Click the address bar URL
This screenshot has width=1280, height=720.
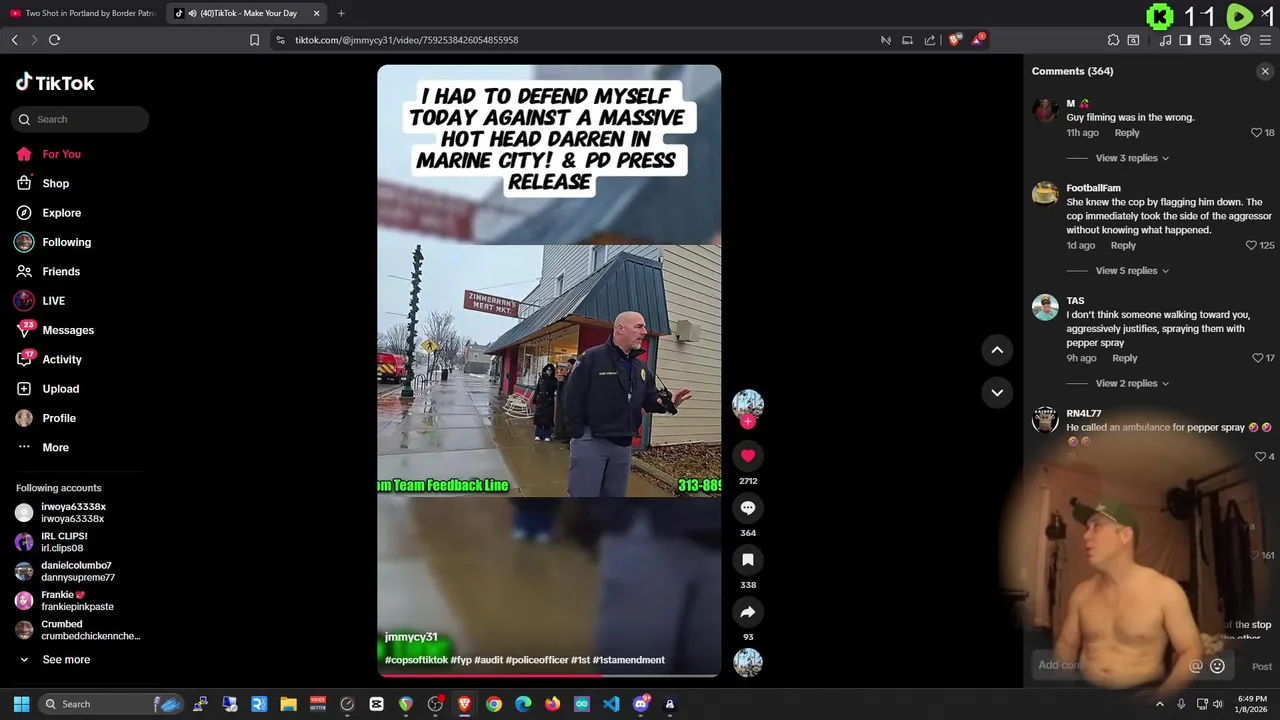406,40
